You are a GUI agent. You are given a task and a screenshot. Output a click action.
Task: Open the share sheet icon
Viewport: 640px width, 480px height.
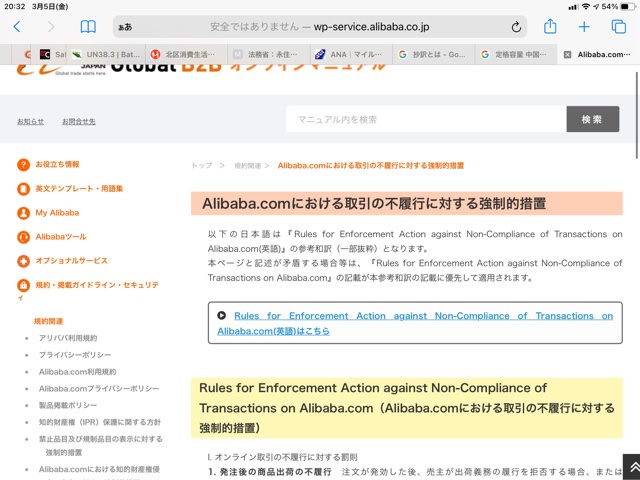[x=550, y=26]
